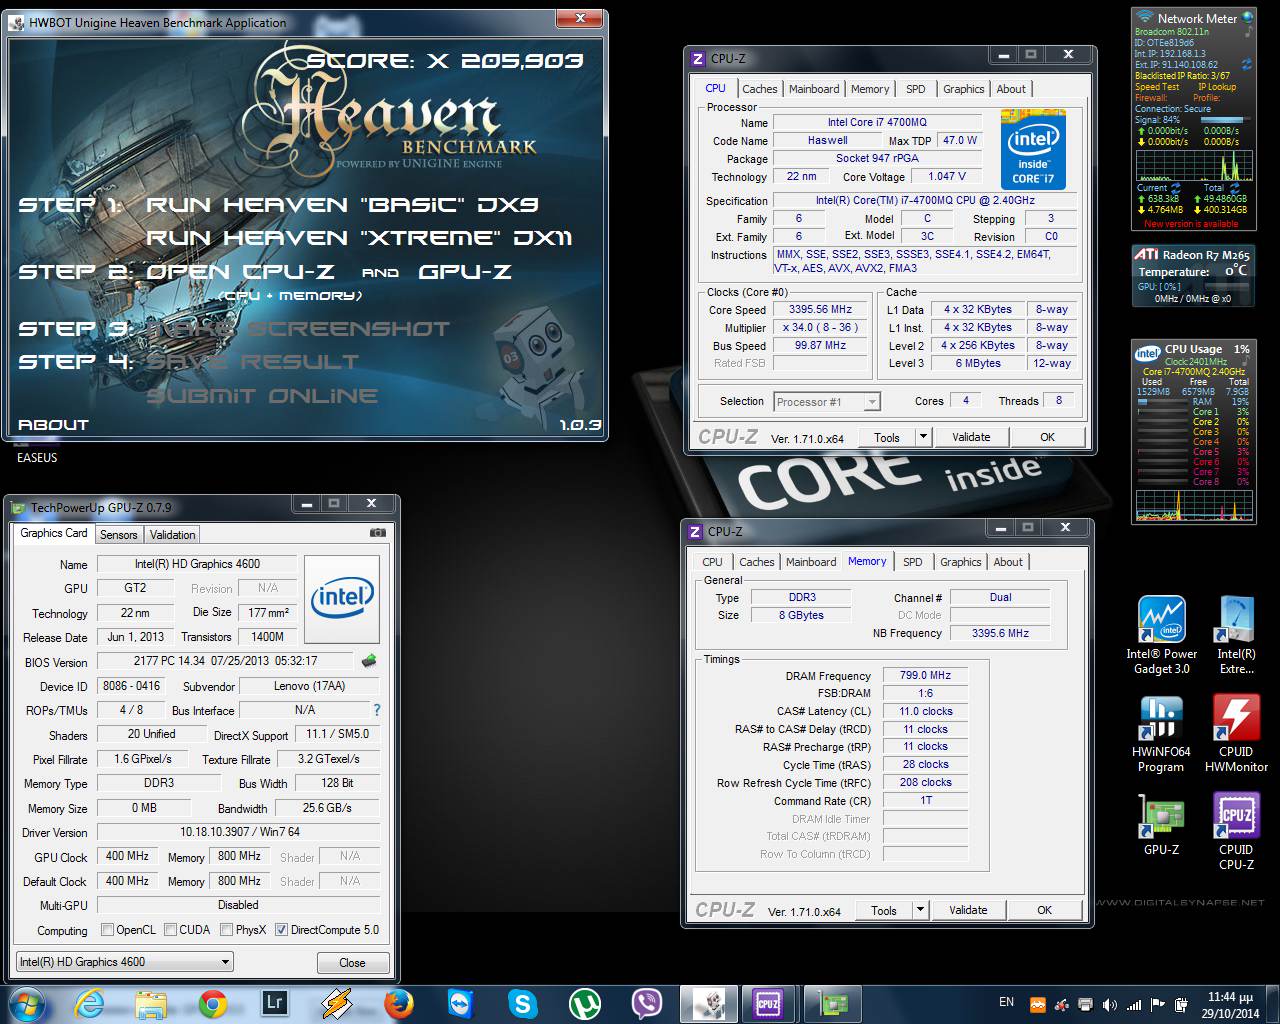
Task: Open Caches tab in upper CPU-Z window
Action: coord(760,89)
